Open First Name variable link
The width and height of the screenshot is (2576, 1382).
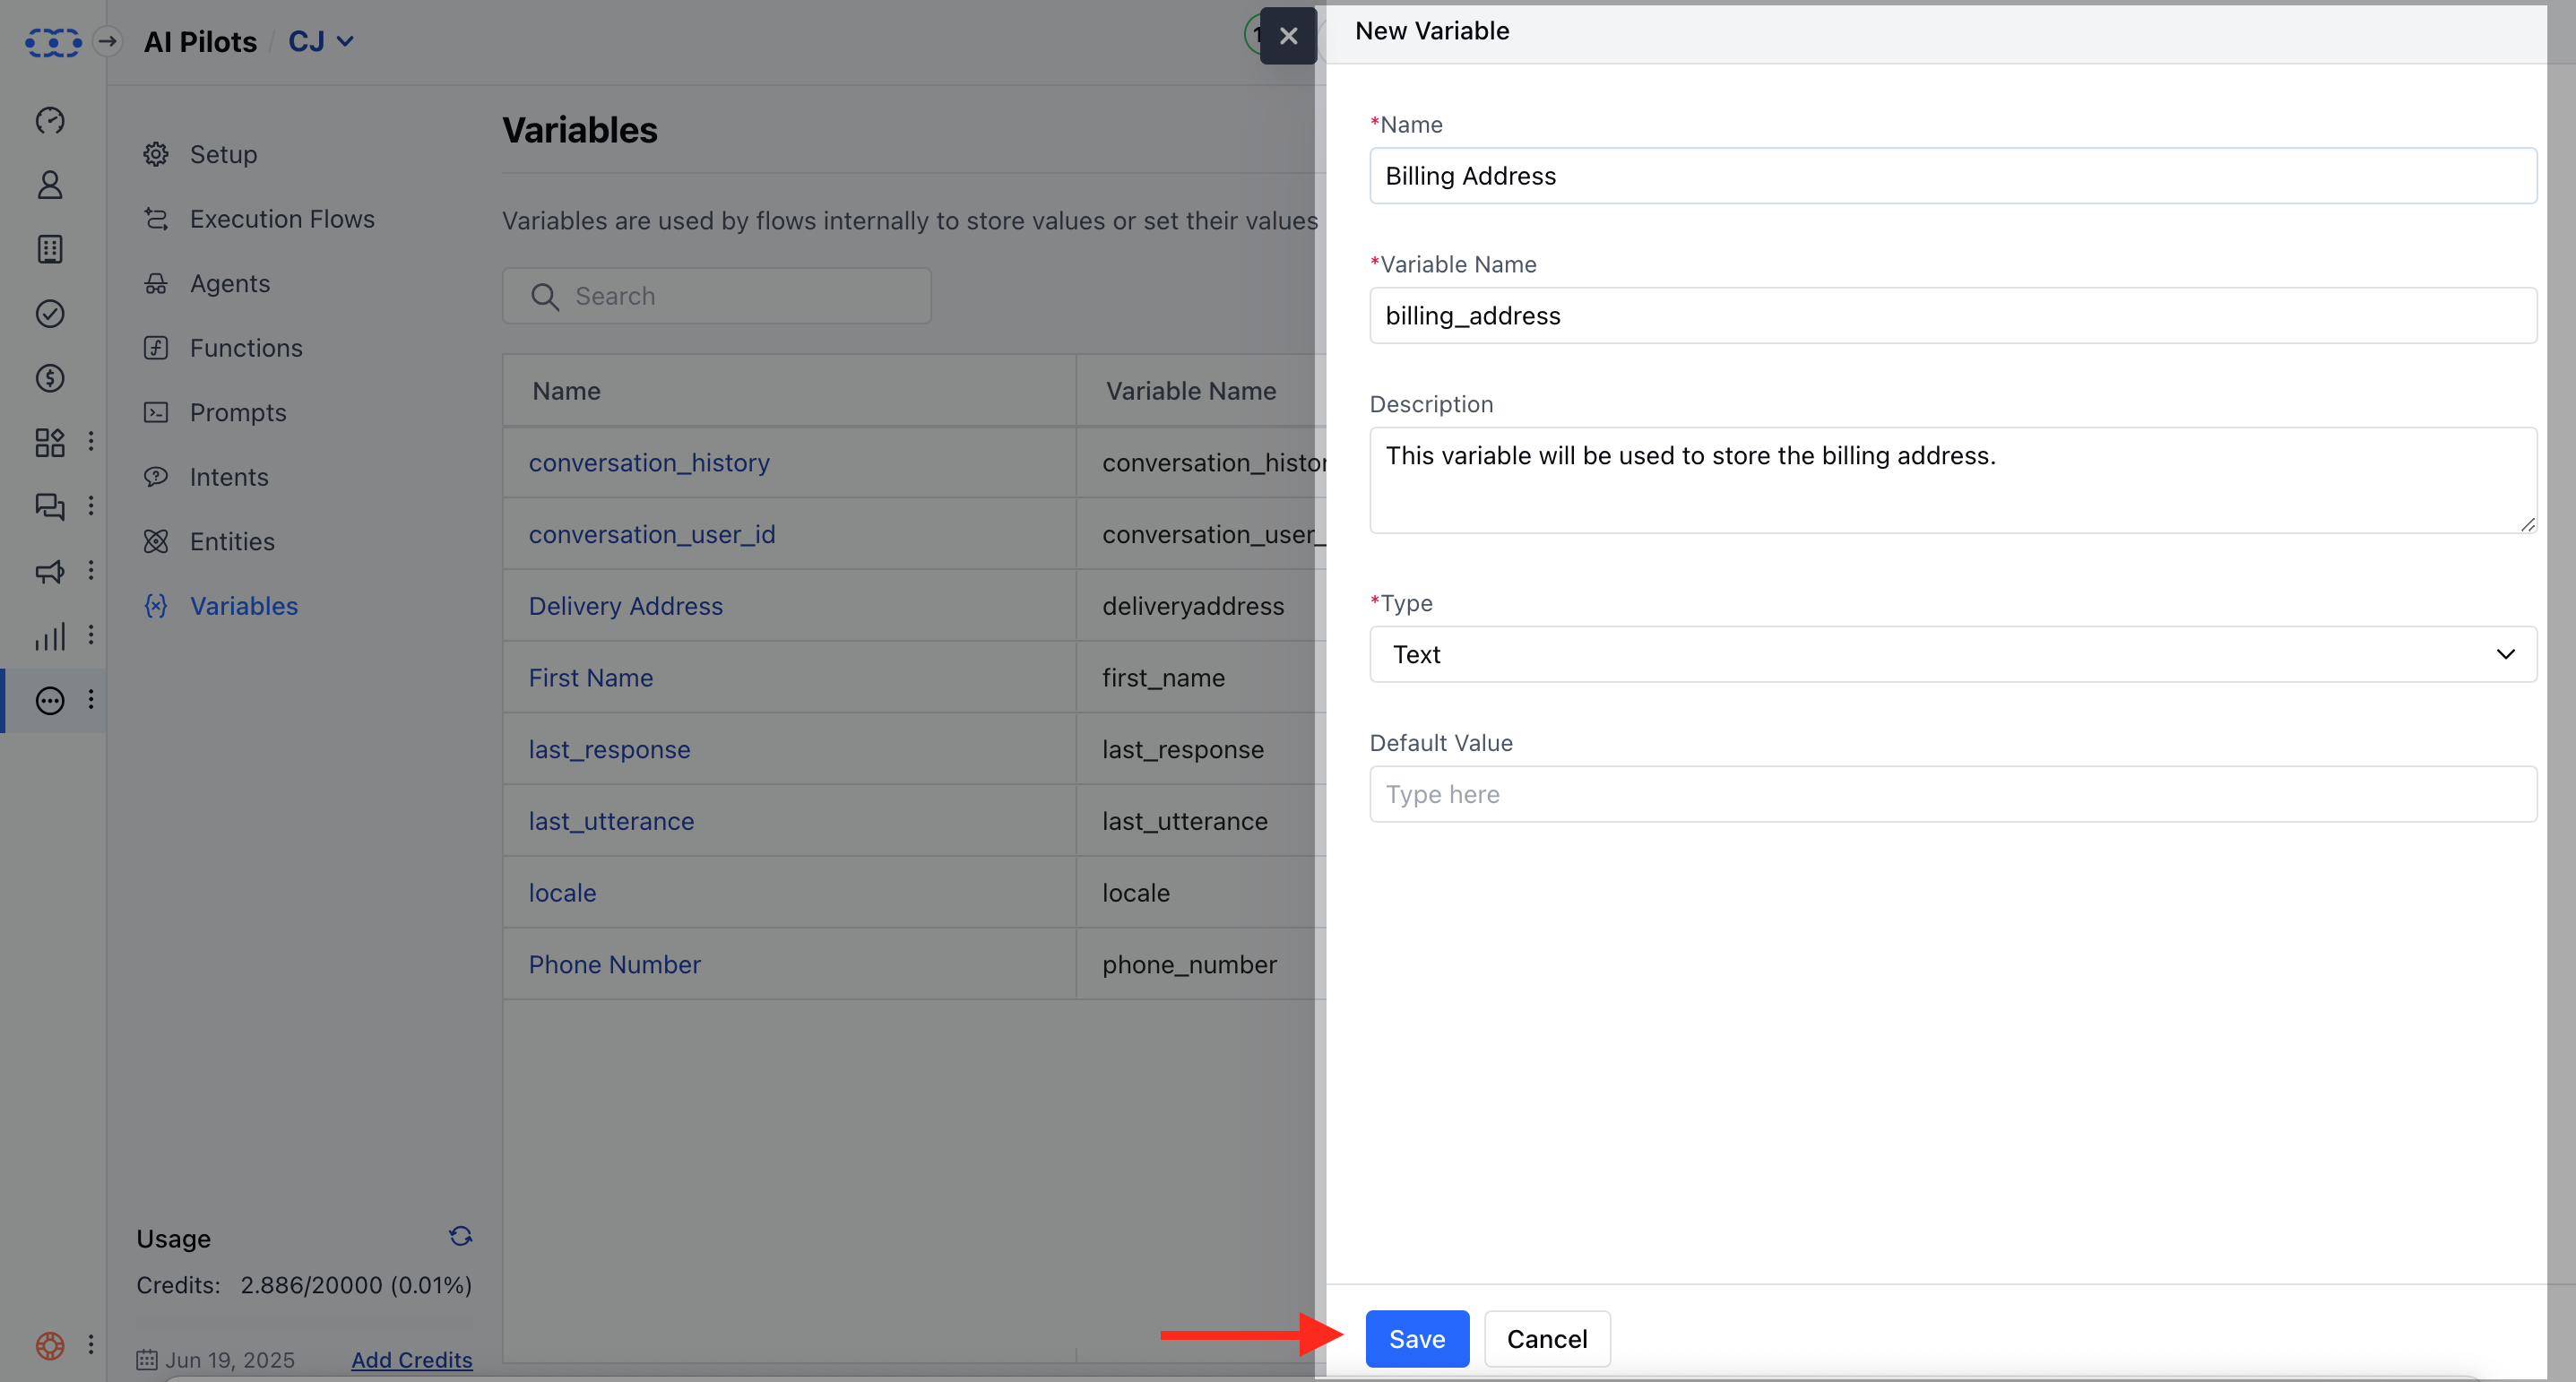(x=591, y=678)
